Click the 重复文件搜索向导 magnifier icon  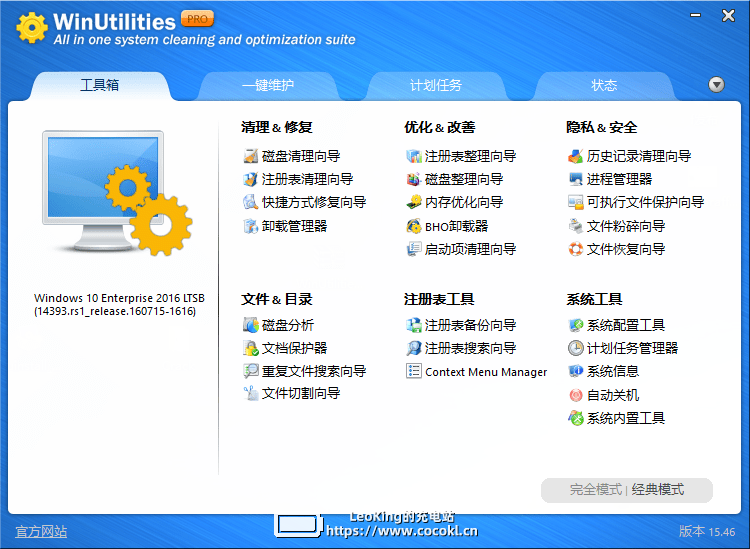pyautogui.click(x=251, y=371)
